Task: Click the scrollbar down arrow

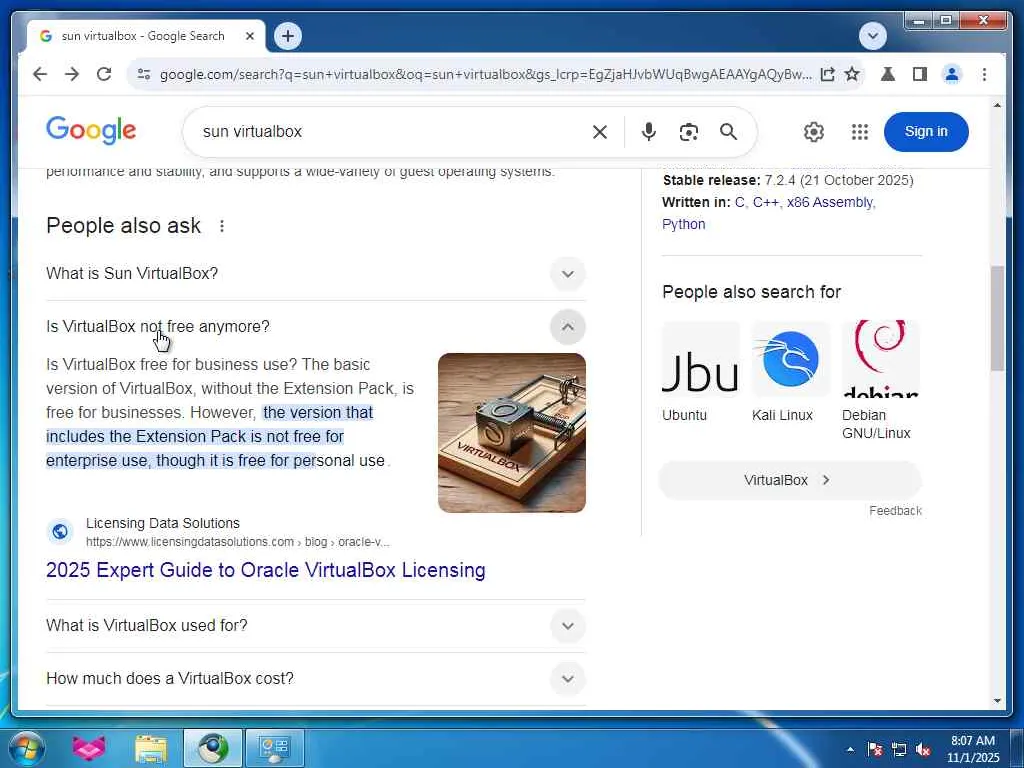Action: click(997, 701)
